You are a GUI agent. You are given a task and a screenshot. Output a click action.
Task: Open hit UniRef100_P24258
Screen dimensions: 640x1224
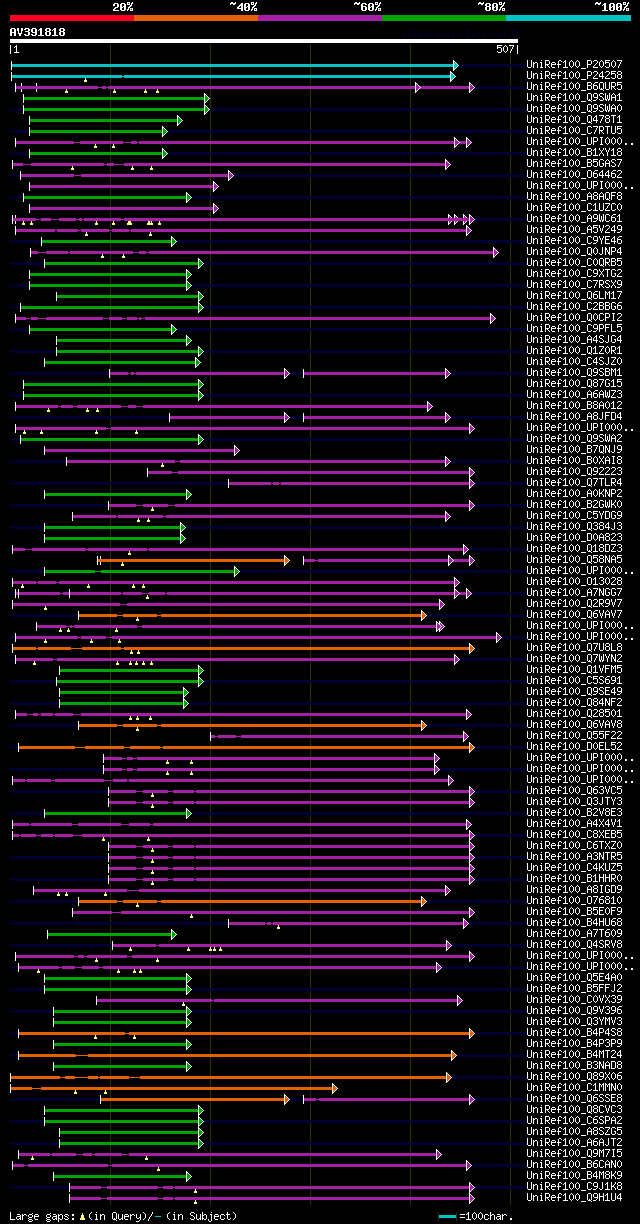pyautogui.click(x=574, y=75)
